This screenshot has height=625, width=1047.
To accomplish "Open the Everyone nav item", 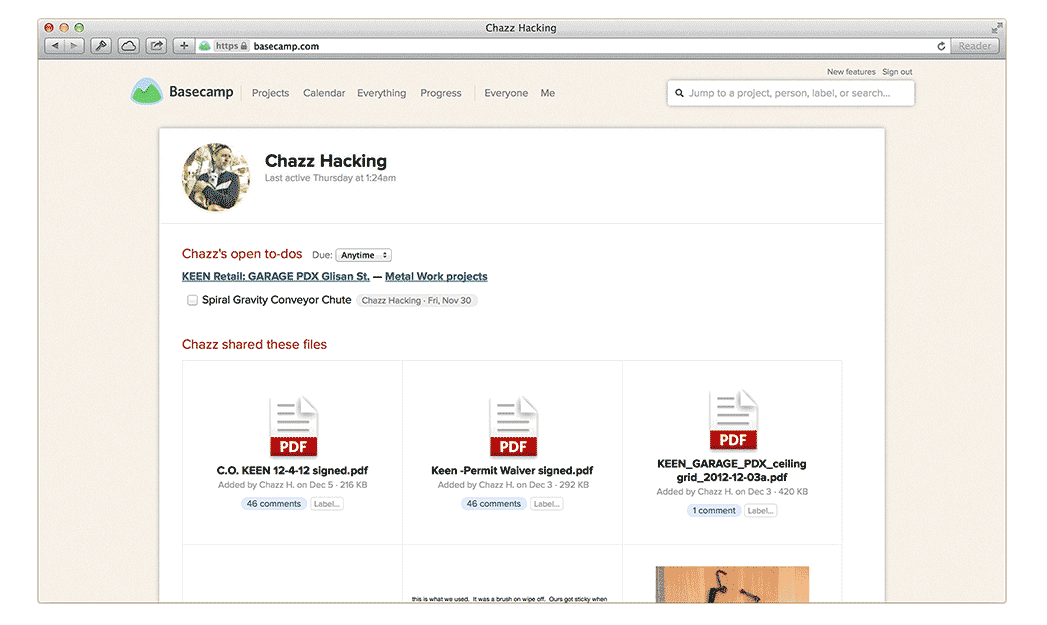I will tap(506, 93).
